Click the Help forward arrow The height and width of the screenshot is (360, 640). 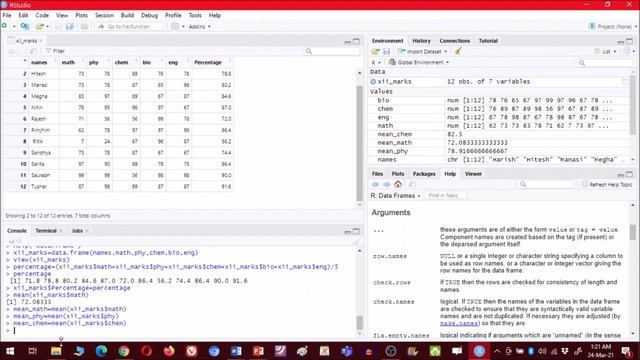point(386,184)
